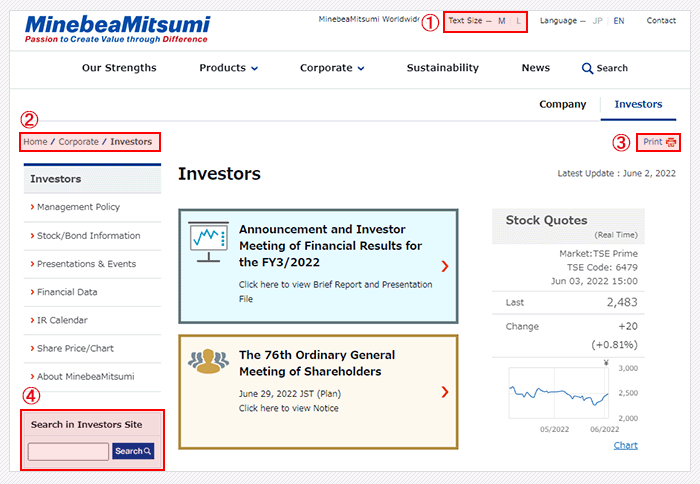700x484 pixels.
Task: Switch language to JP
Action: click(x=597, y=21)
